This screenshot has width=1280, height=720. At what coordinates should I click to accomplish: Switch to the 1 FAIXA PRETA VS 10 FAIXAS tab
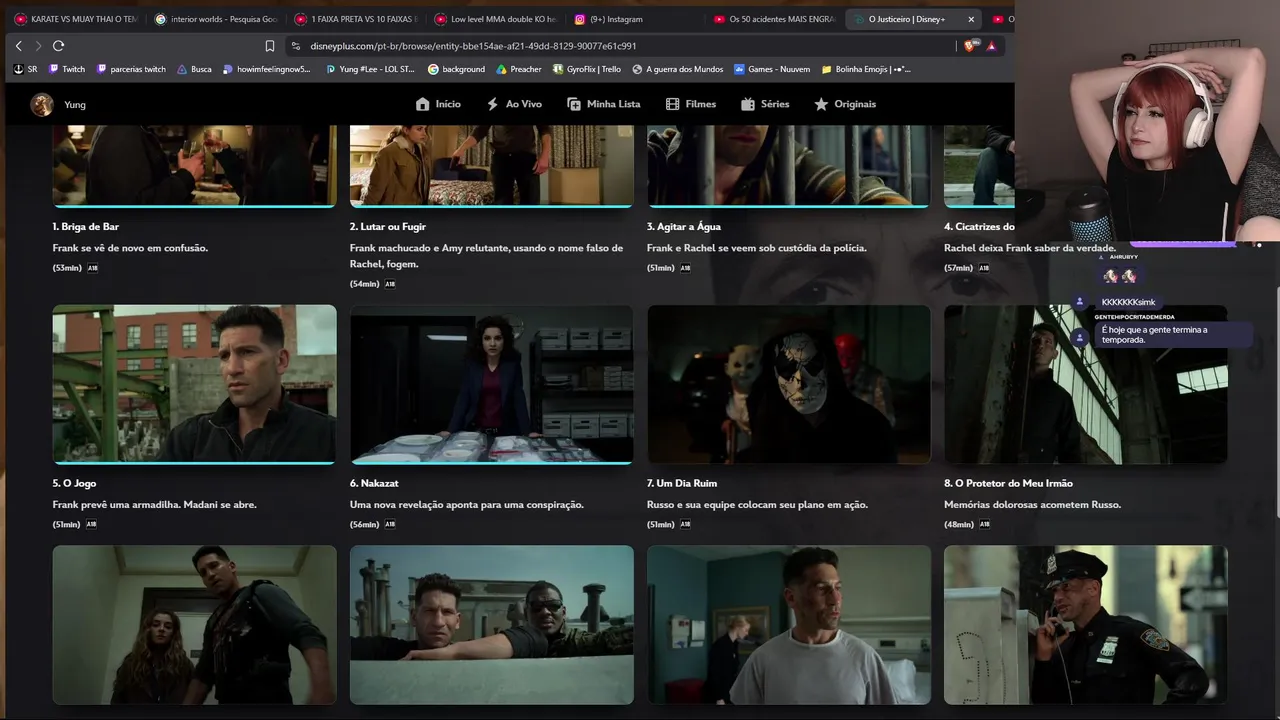[x=356, y=19]
